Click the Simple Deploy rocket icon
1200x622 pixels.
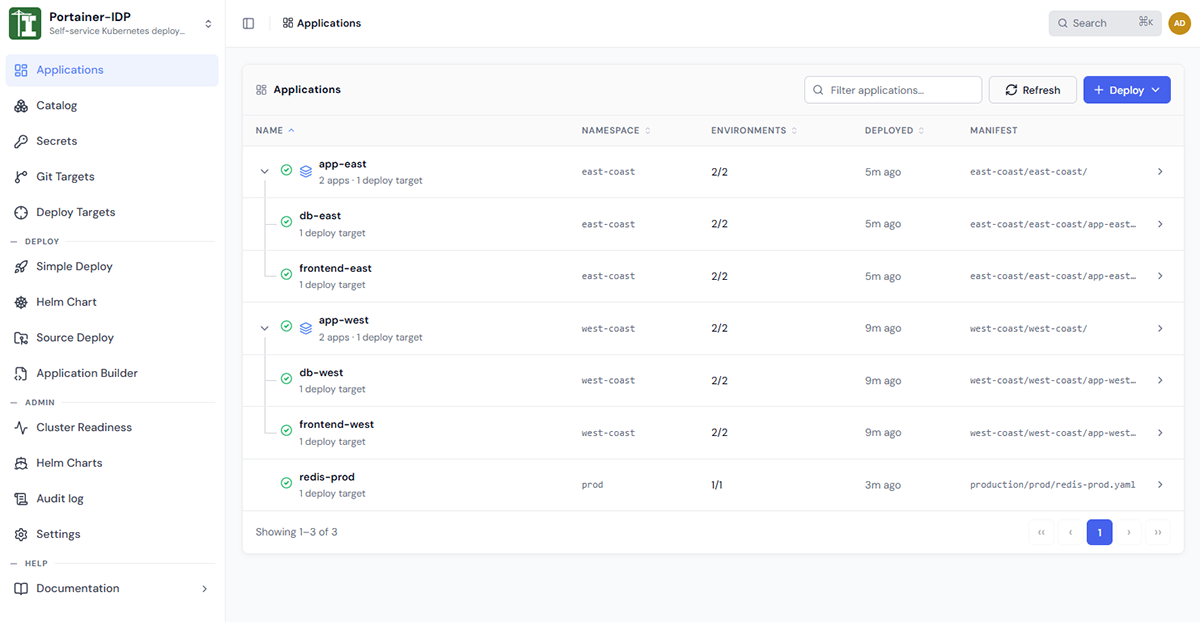pos(21,267)
